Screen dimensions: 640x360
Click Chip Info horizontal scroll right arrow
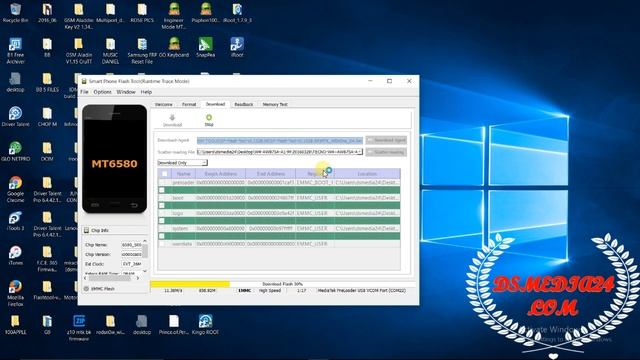click(138, 278)
